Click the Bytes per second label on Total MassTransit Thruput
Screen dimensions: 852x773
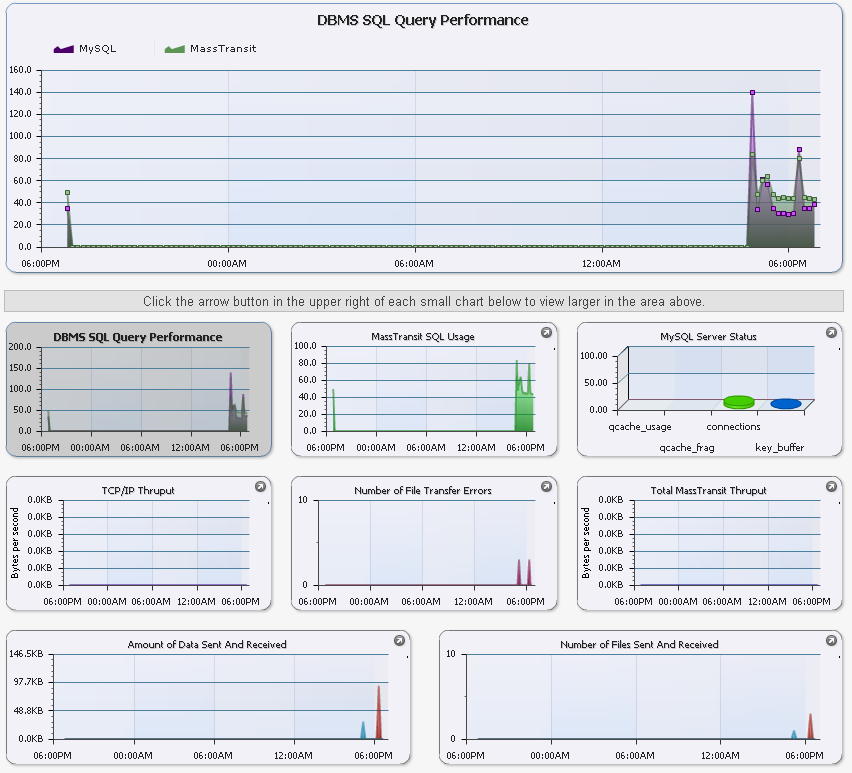[585, 543]
